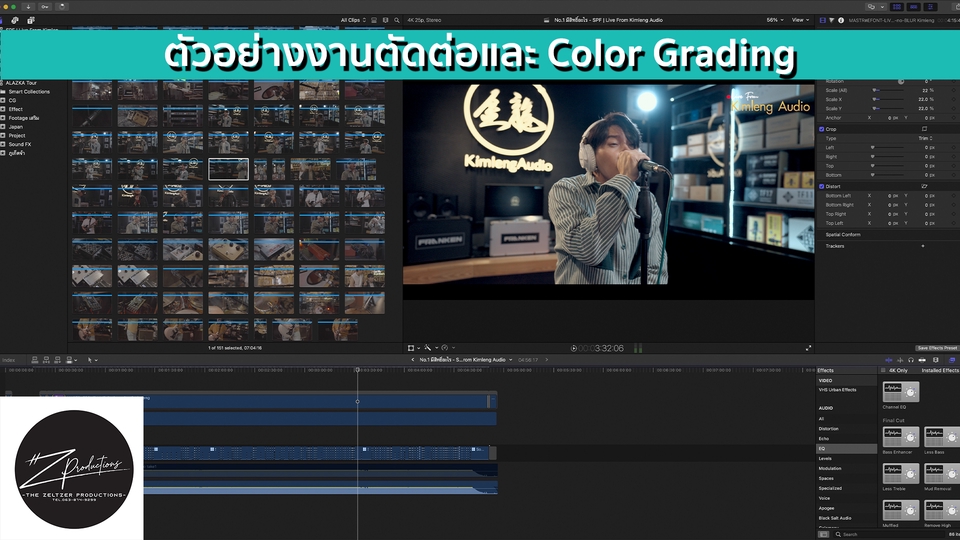Image resolution: width=960 pixels, height=540 pixels.
Task: Show the Photos and Audio sidebar icon
Action: (15, 20)
